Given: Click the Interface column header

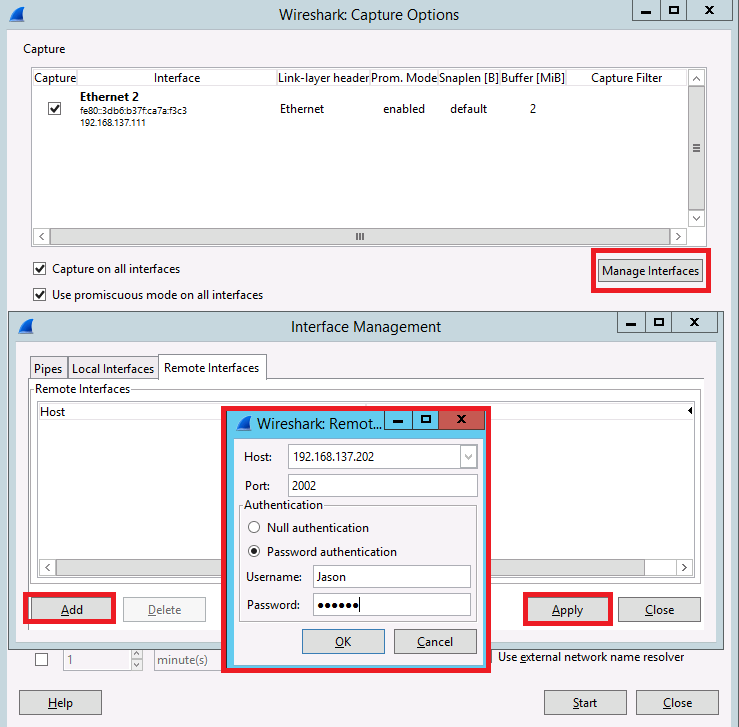Looking at the screenshot, I should tap(177, 78).
